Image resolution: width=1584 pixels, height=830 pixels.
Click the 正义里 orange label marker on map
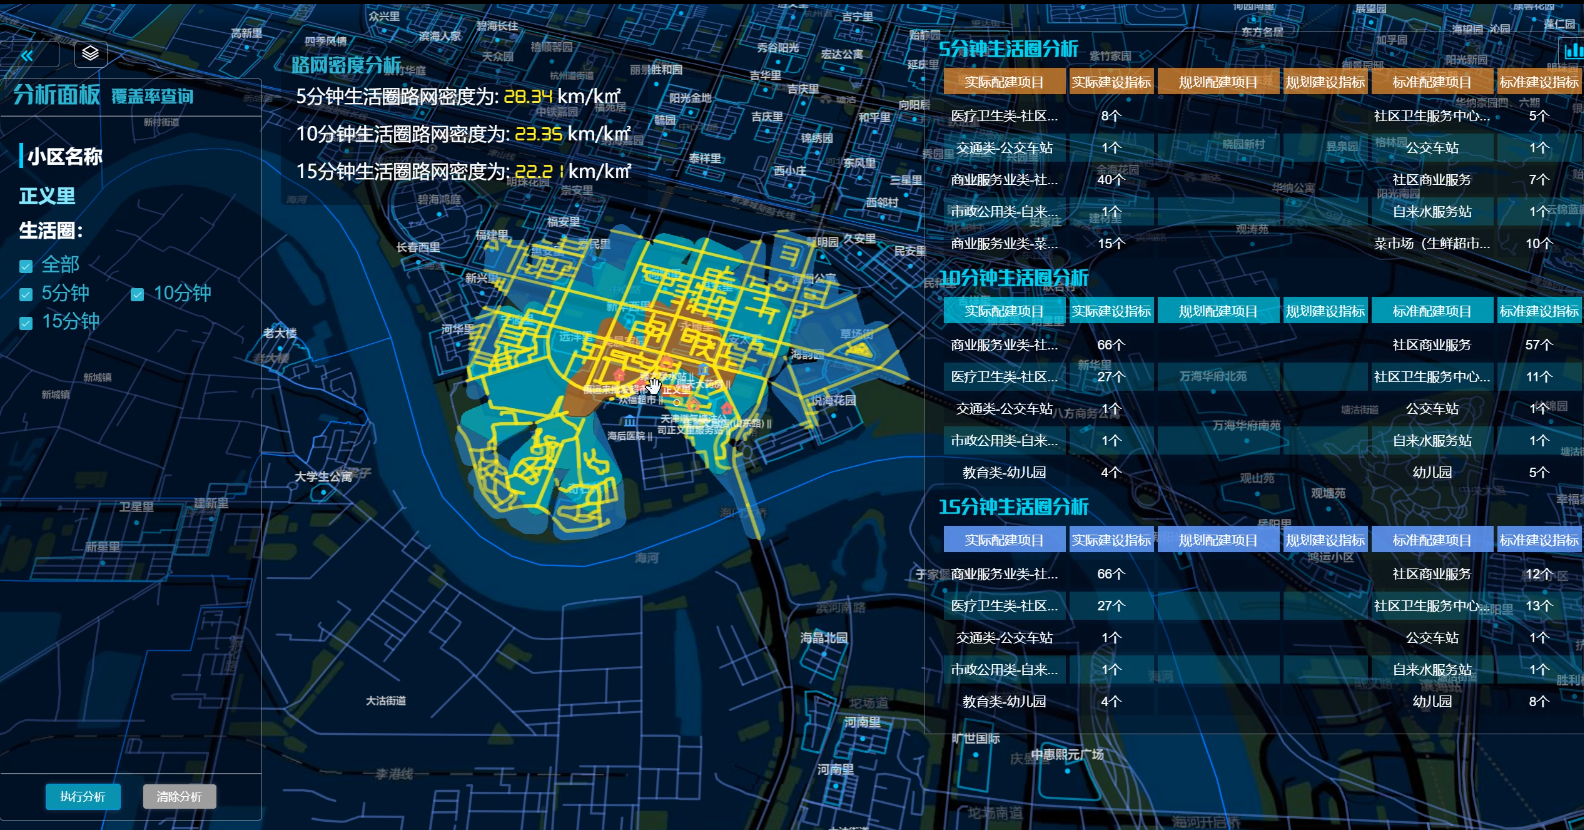pyautogui.click(x=675, y=389)
